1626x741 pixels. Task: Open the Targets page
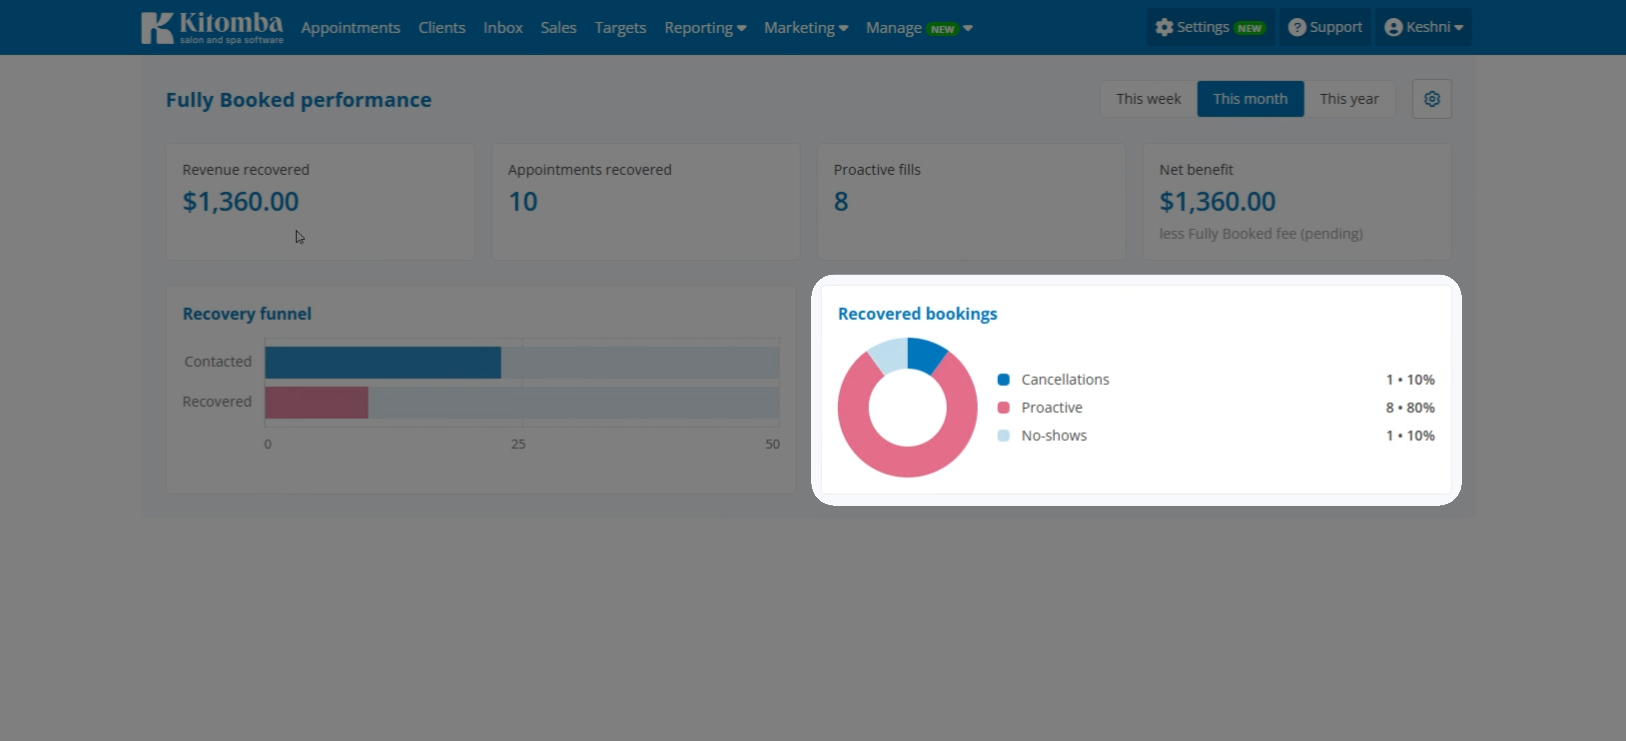(620, 28)
